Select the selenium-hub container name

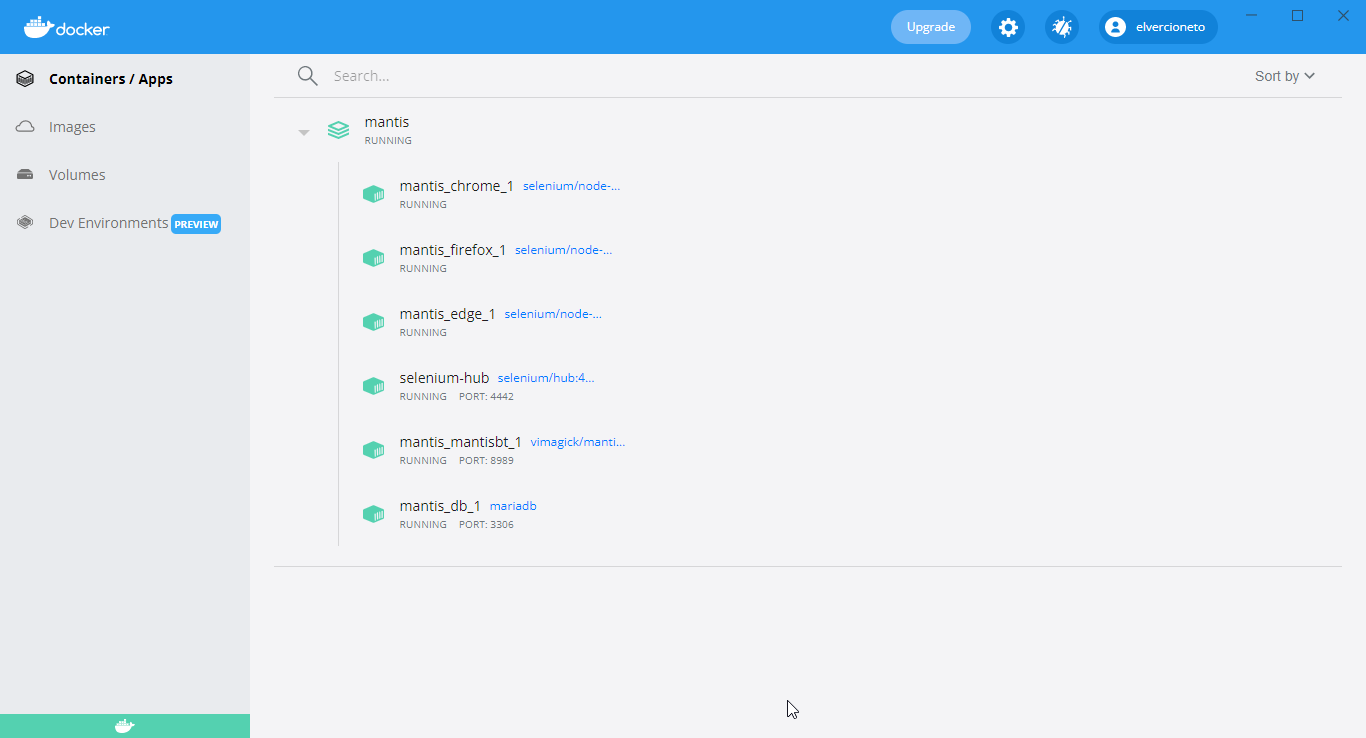click(x=444, y=378)
